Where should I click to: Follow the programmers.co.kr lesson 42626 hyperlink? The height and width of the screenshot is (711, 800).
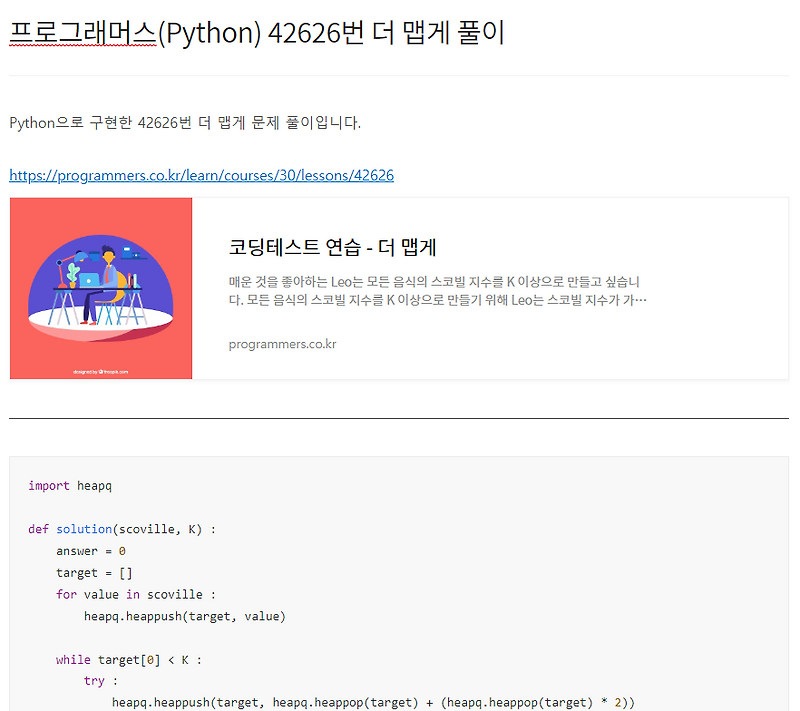[x=200, y=174]
